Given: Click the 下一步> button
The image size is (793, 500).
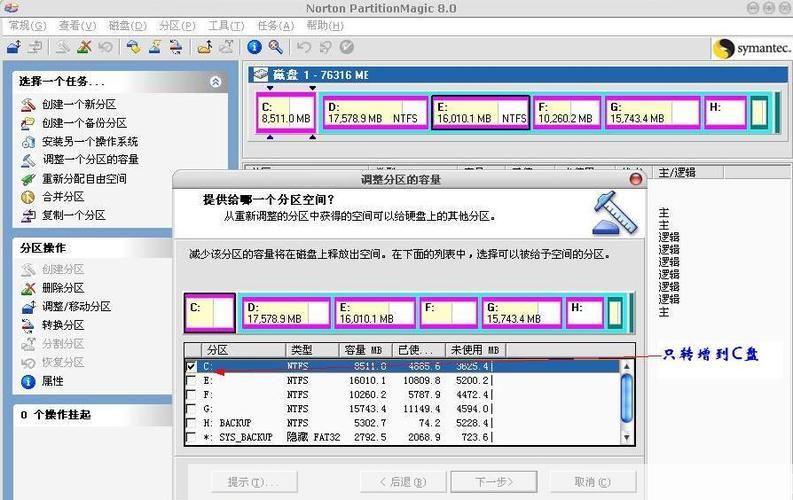Looking at the screenshot, I should tap(494, 482).
